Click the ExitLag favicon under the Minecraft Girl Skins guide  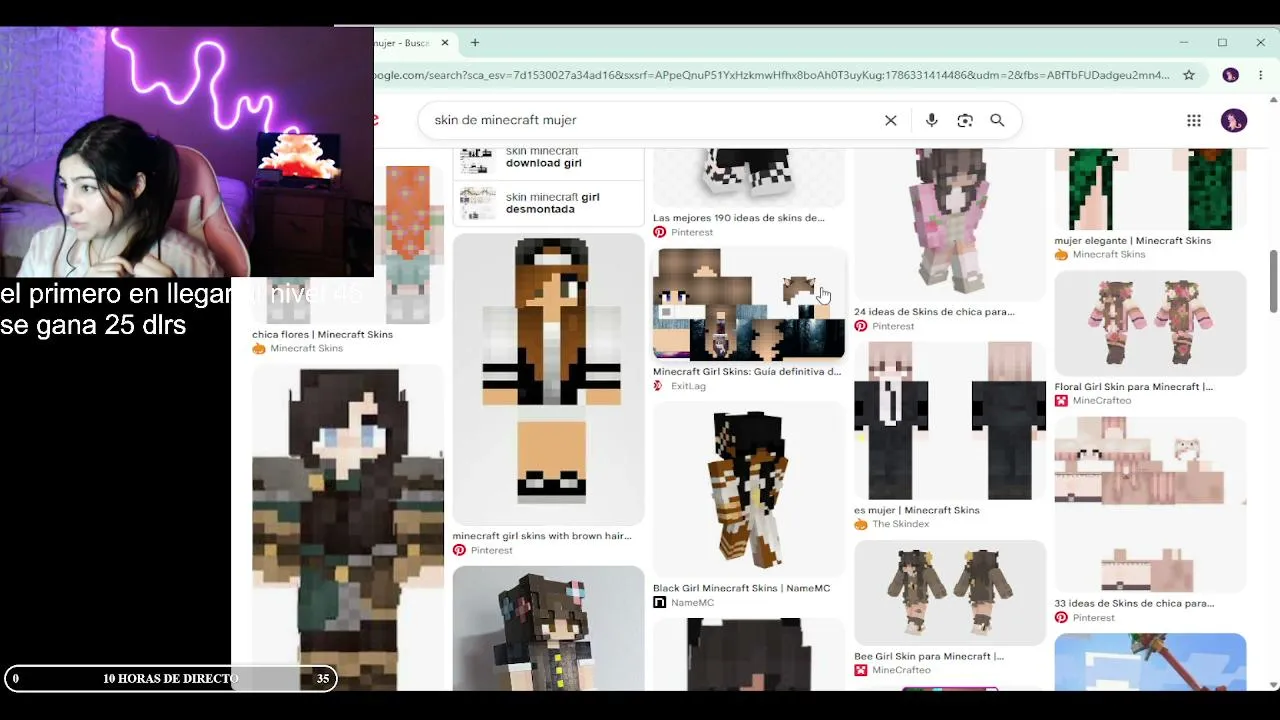pos(659,386)
